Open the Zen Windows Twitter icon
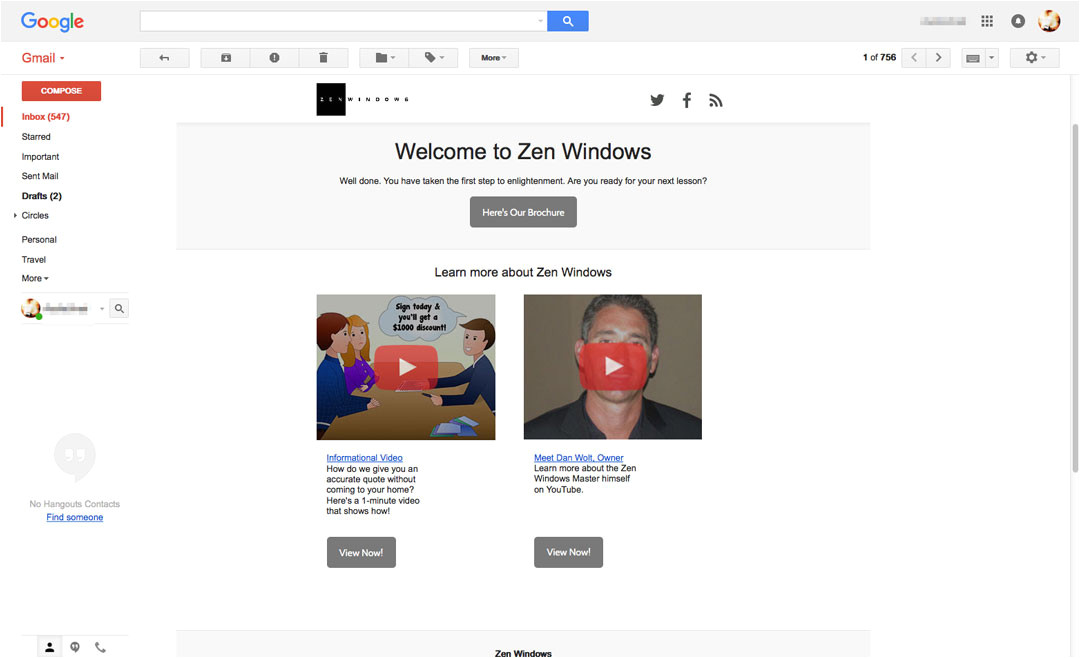Viewport: 1080px width, 658px height. point(657,100)
